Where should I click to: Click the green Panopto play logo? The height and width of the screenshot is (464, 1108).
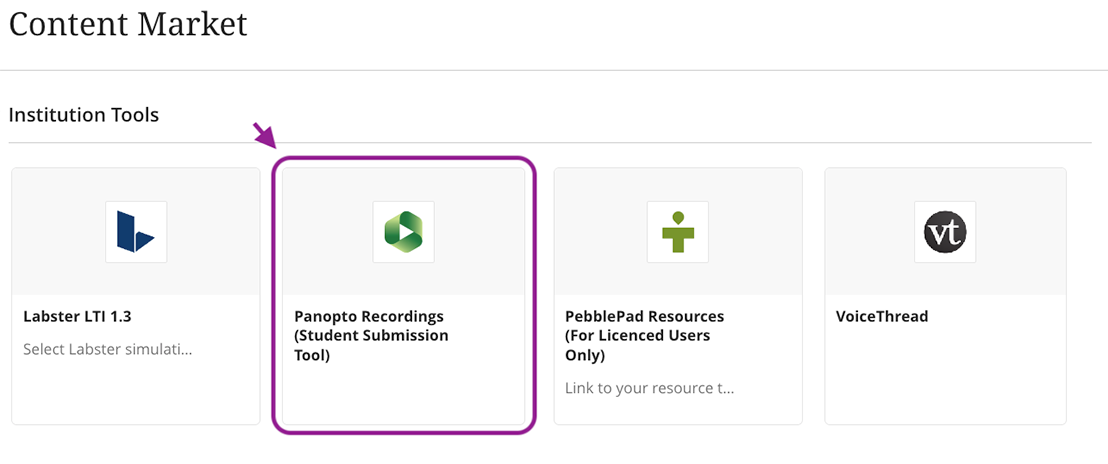pos(403,232)
